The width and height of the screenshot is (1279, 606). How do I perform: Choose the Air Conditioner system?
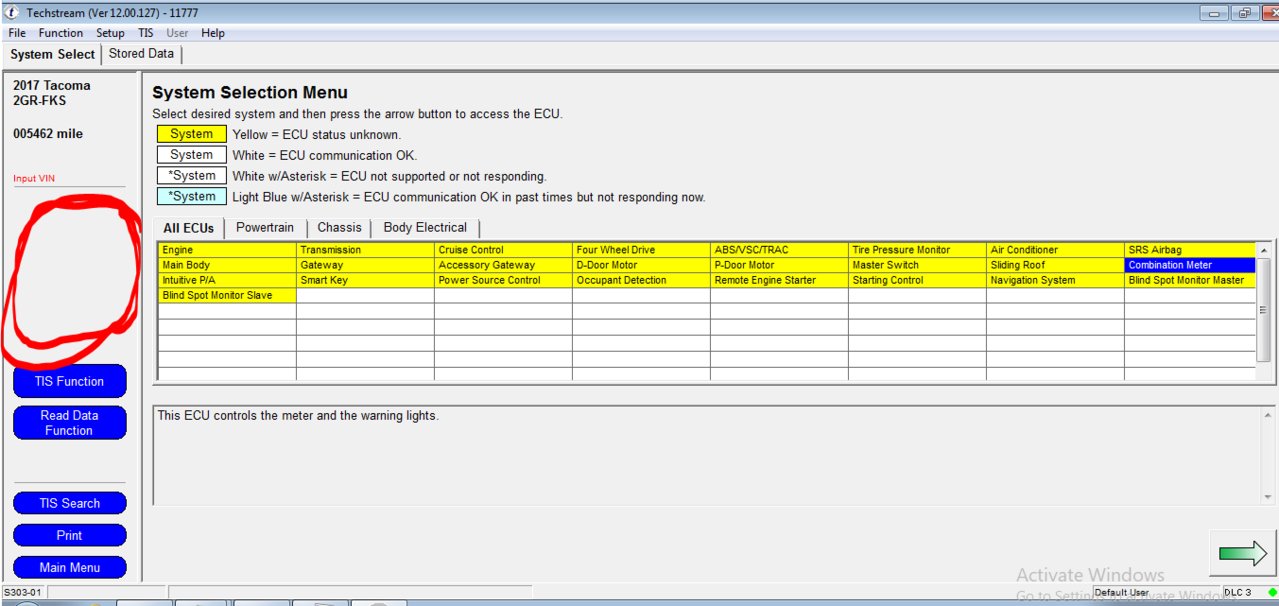[1056, 250]
